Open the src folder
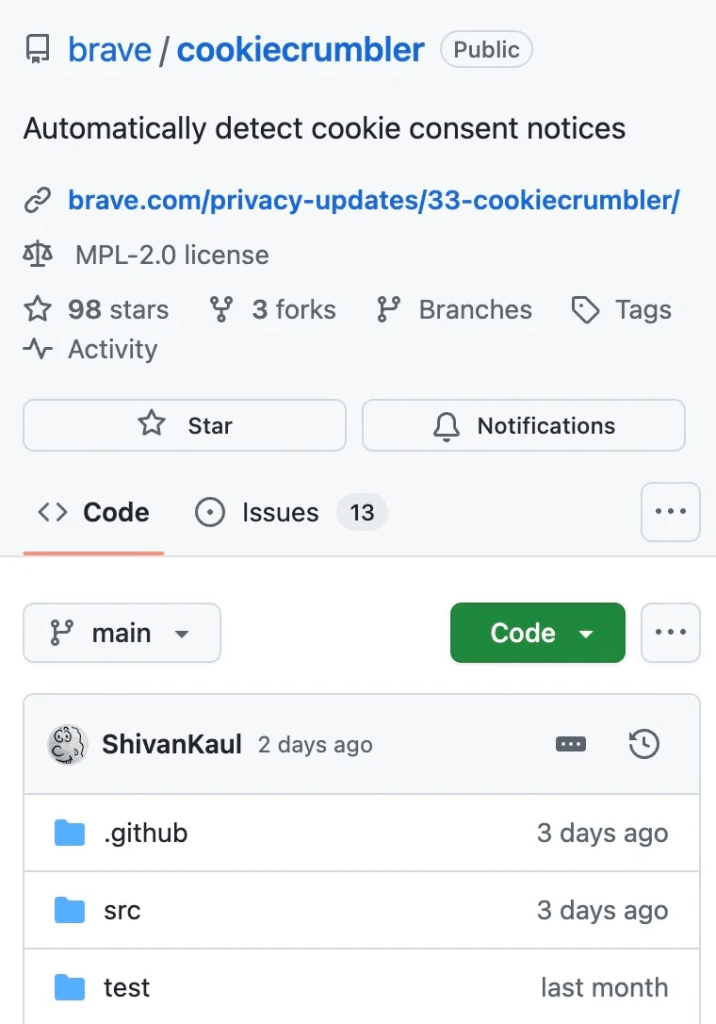The image size is (716, 1024). click(122, 910)
